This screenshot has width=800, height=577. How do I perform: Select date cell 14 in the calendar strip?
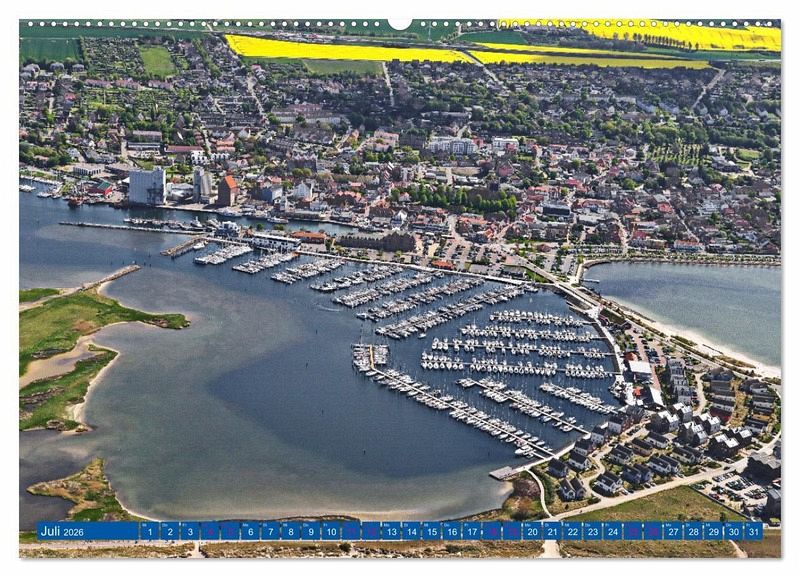pos(411,531)
